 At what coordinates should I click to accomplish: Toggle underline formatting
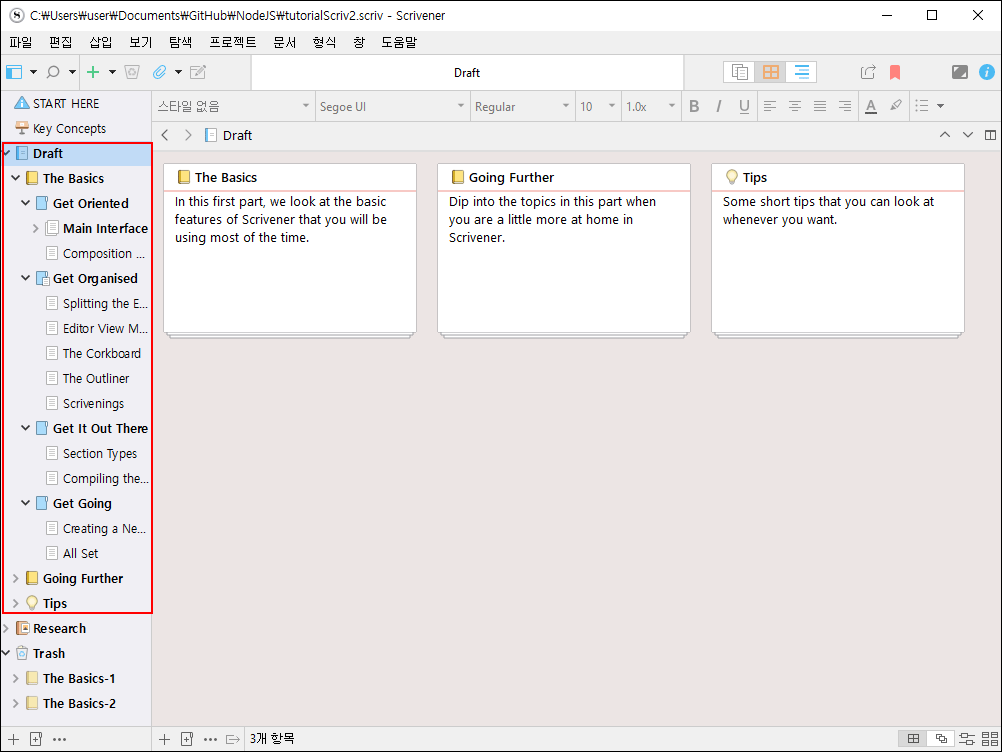click(744, 106)
